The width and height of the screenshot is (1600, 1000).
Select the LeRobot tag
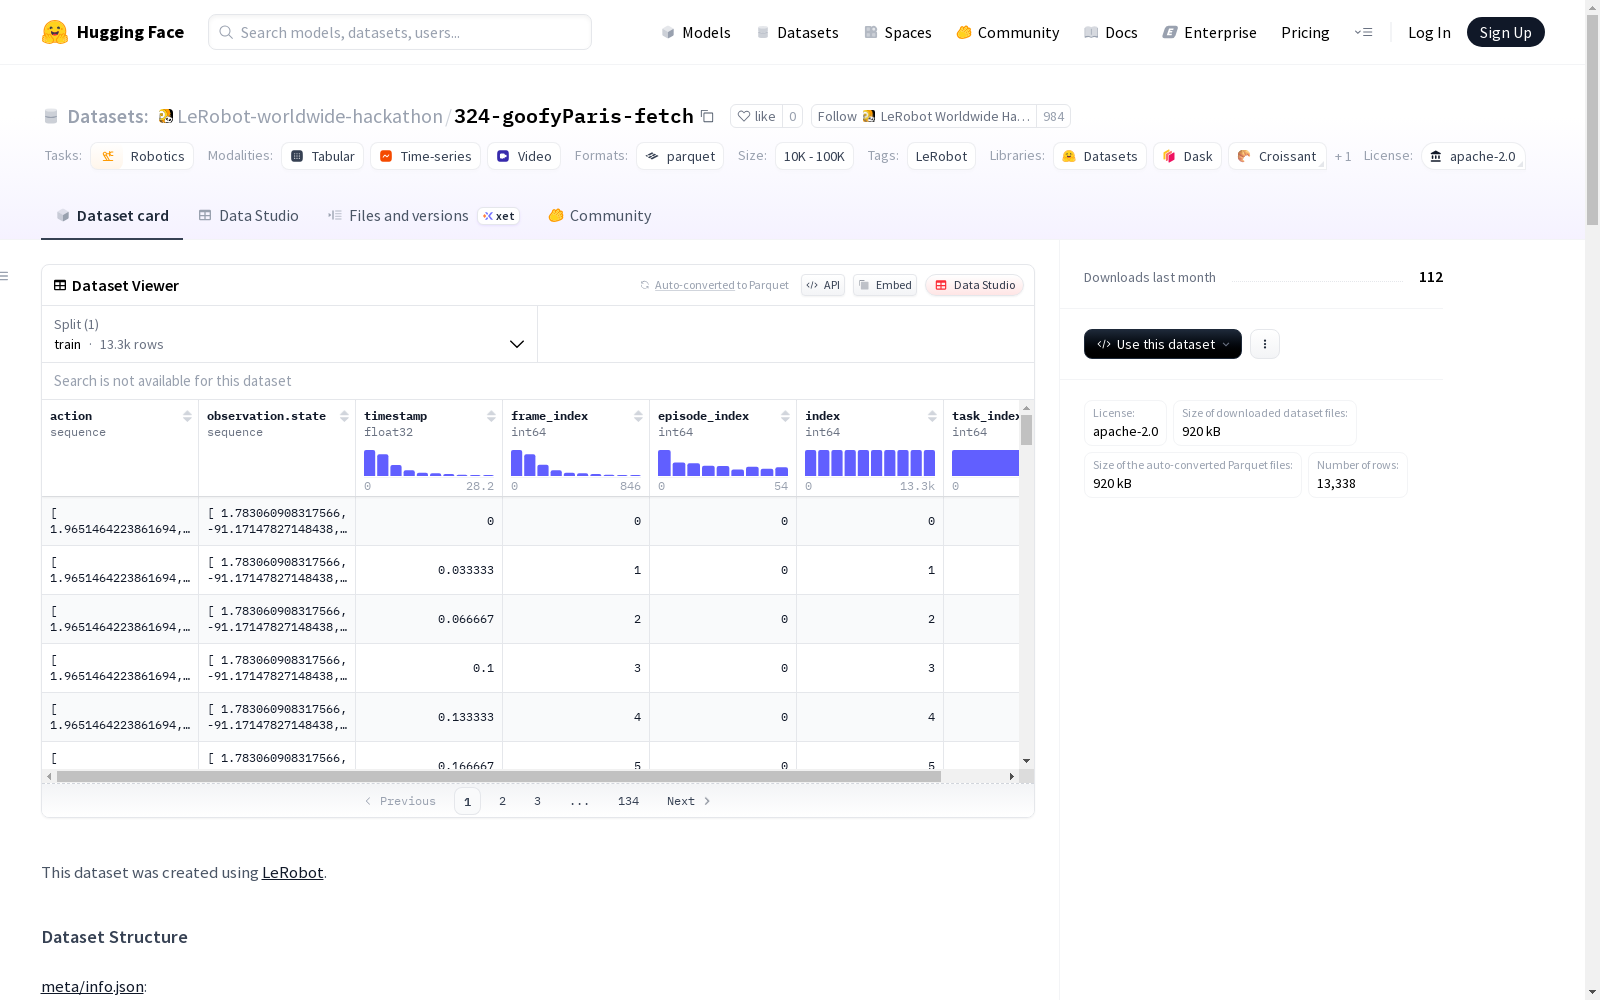tap(941, 156)
